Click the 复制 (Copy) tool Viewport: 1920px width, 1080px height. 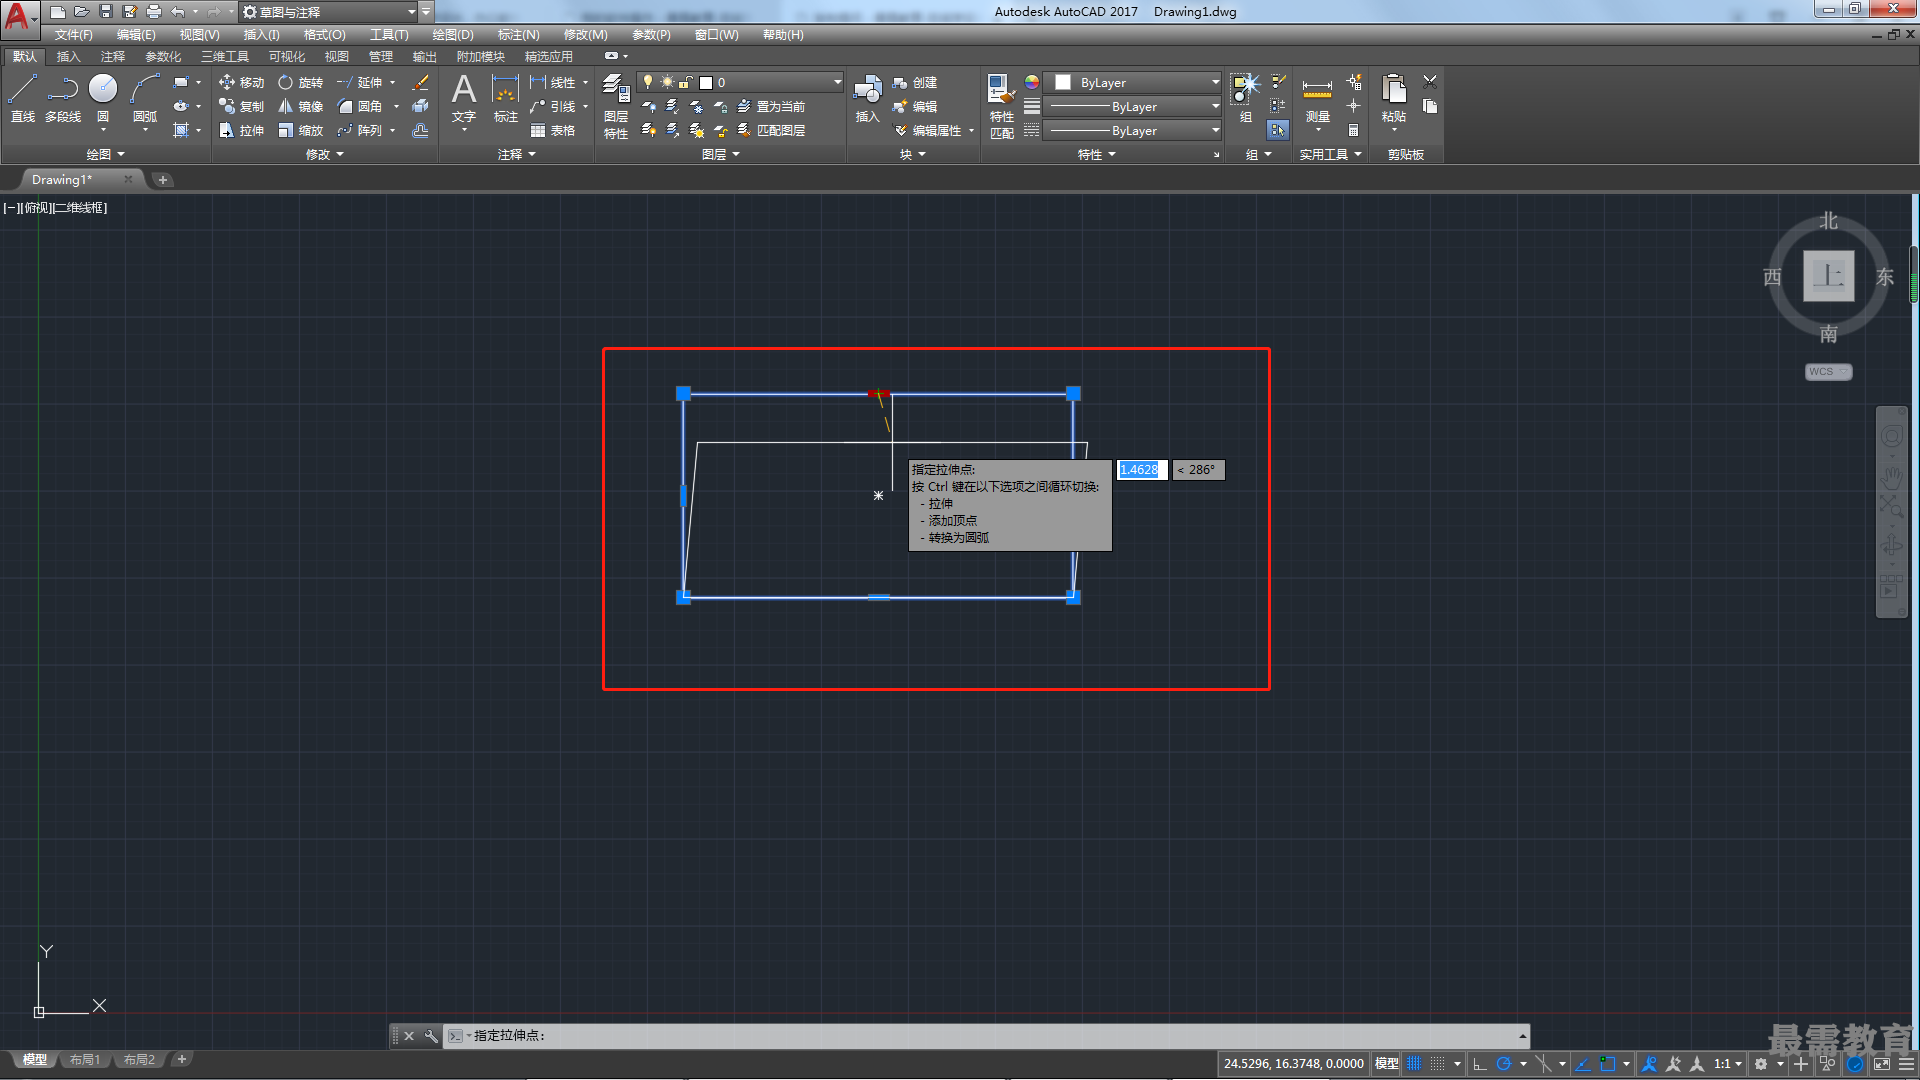point(241,106)
